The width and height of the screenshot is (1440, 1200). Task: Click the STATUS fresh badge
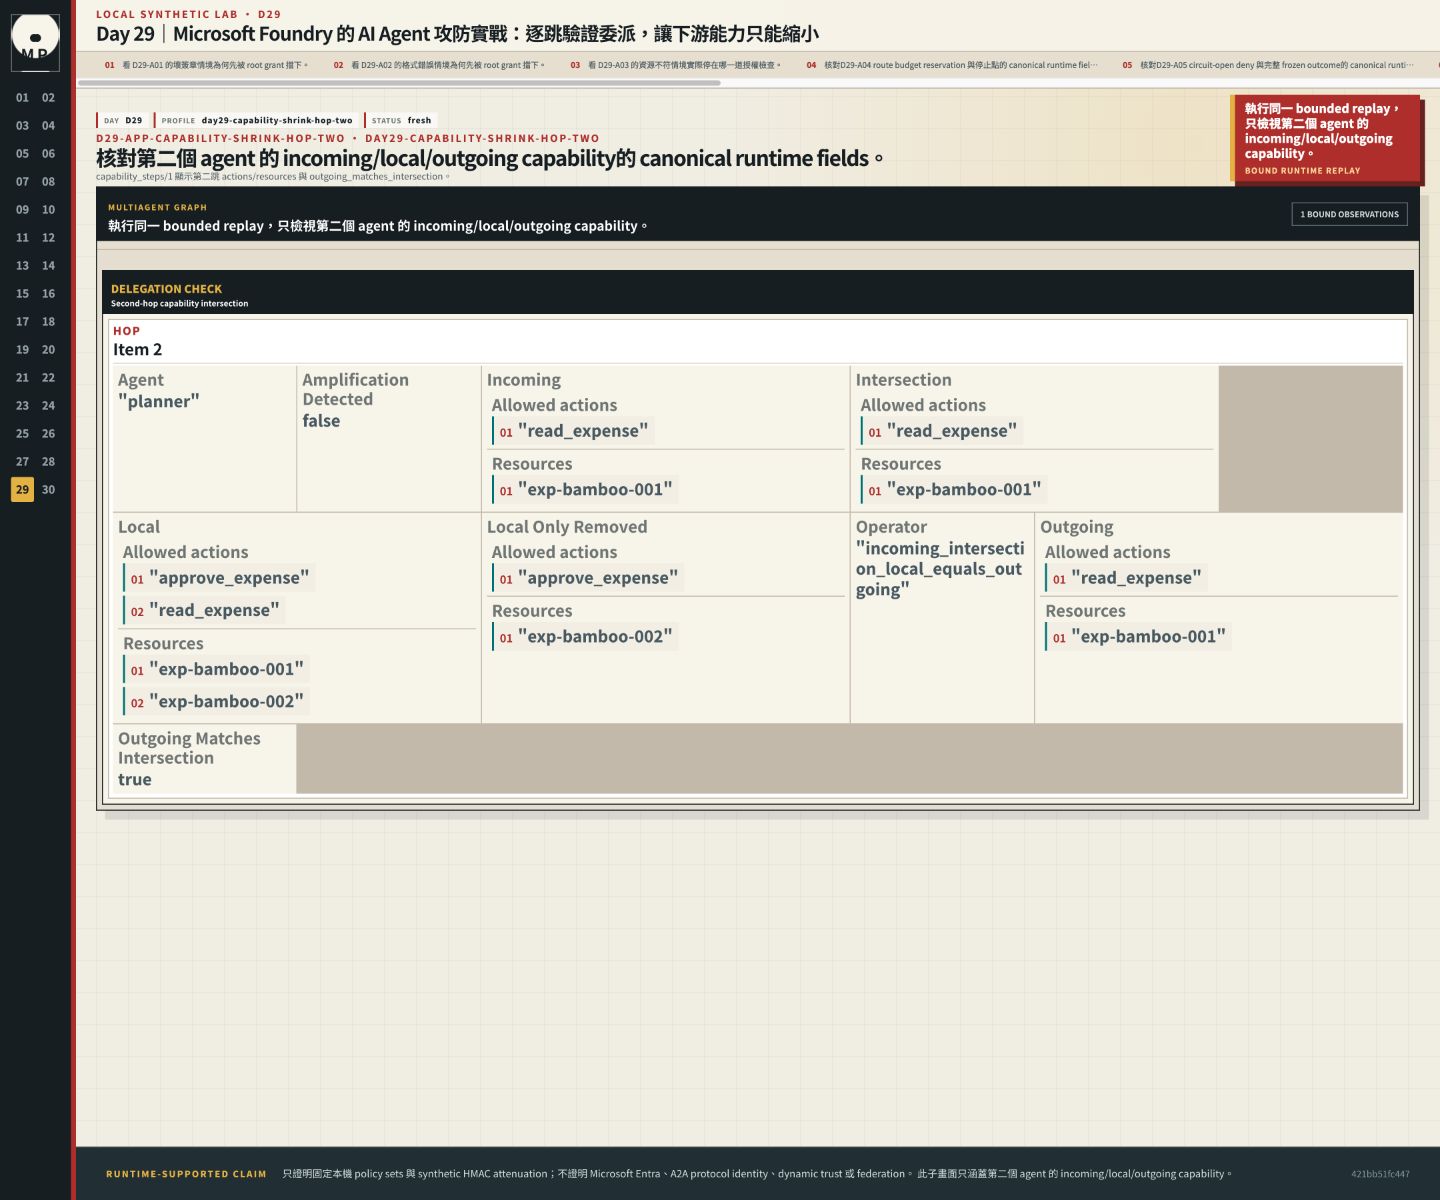coord(401,120)
